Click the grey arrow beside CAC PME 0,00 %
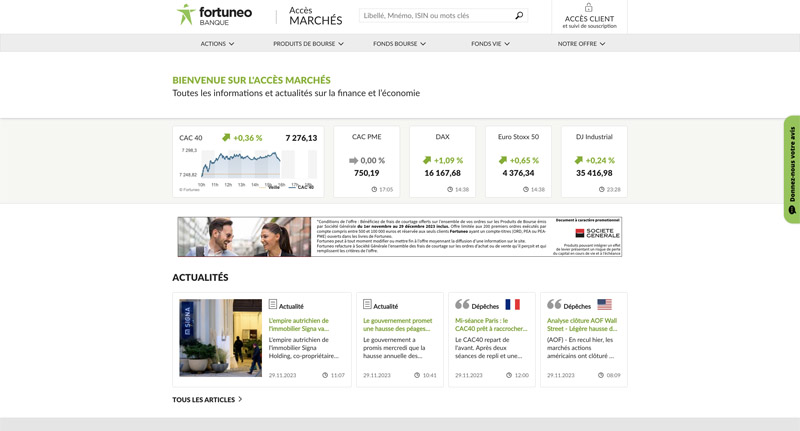The height and width of the screenshot is (431, 800). point(354,160)
